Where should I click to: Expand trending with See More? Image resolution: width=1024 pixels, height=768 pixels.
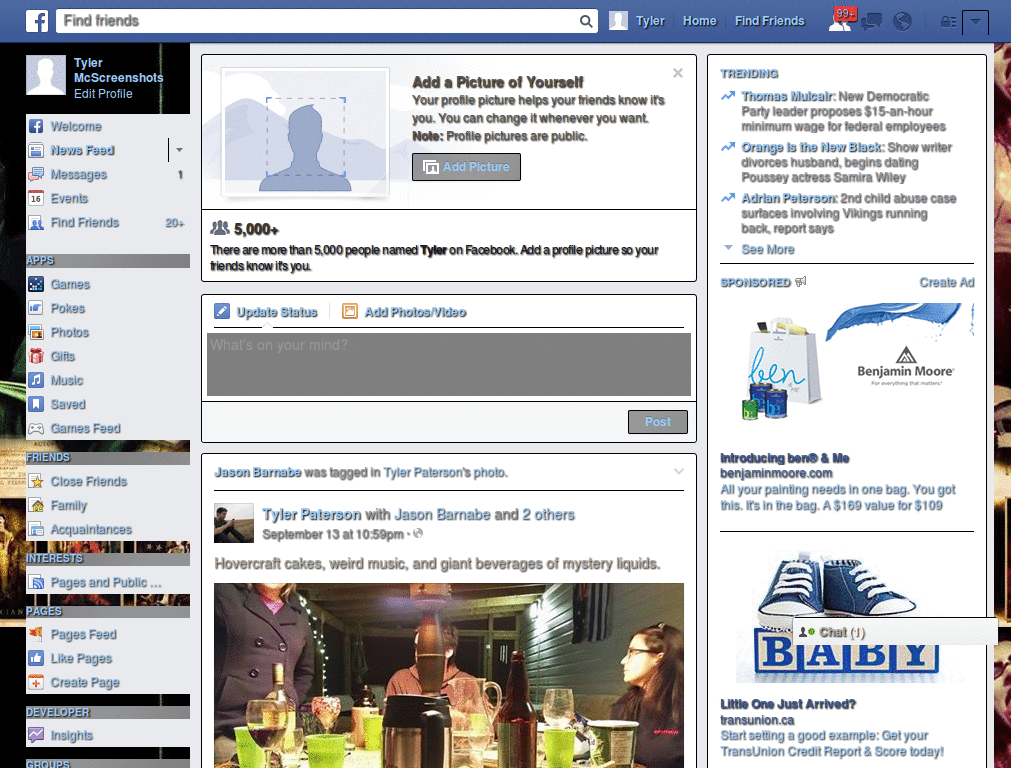click(768, 249)
